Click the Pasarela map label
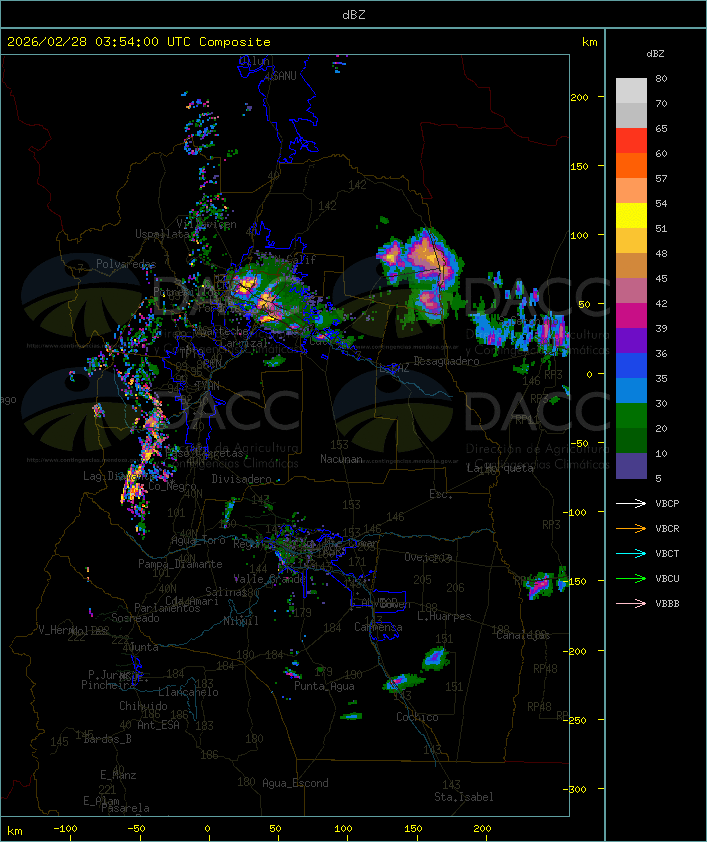Viewport: 707px width, 842px height. 125,808
